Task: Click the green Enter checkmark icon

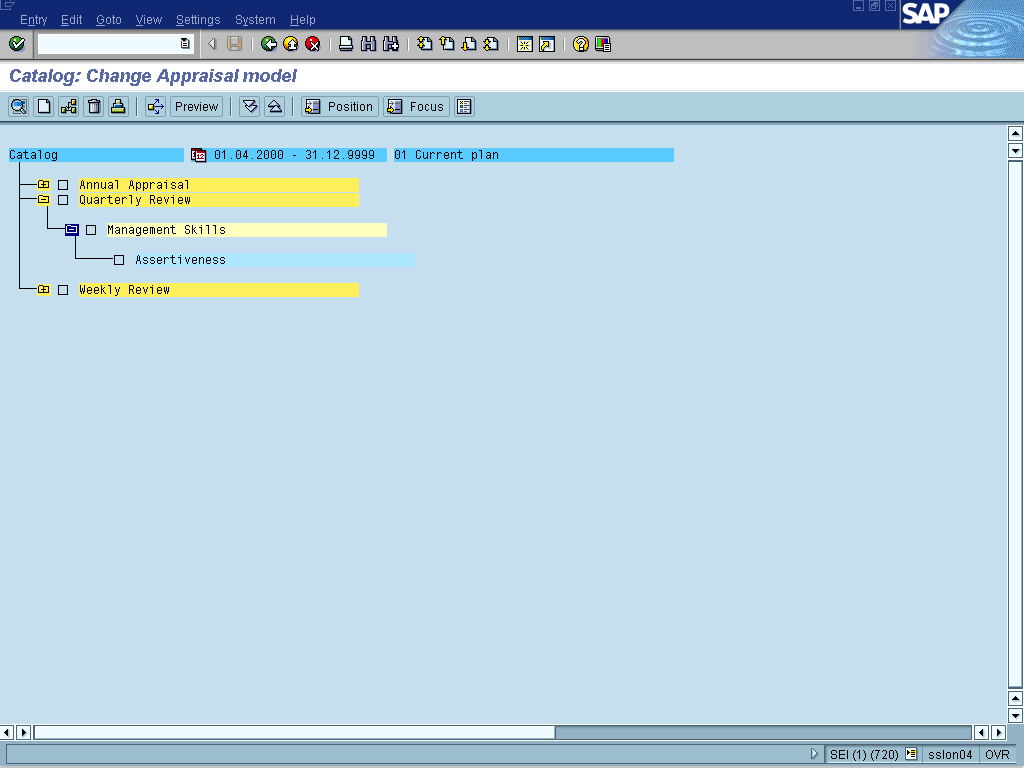Action: coord(17,44)
